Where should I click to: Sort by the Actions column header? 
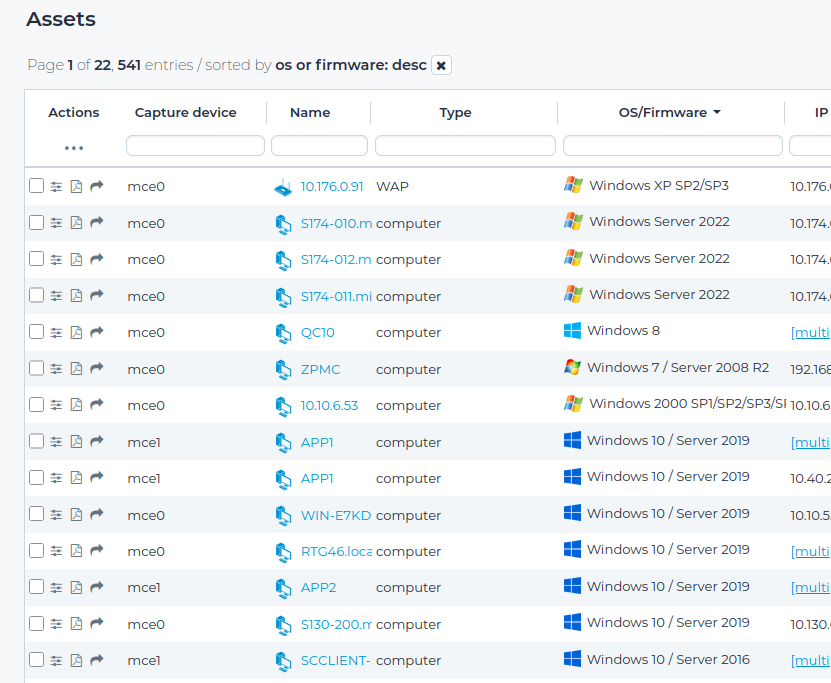[x=74, y=112]
